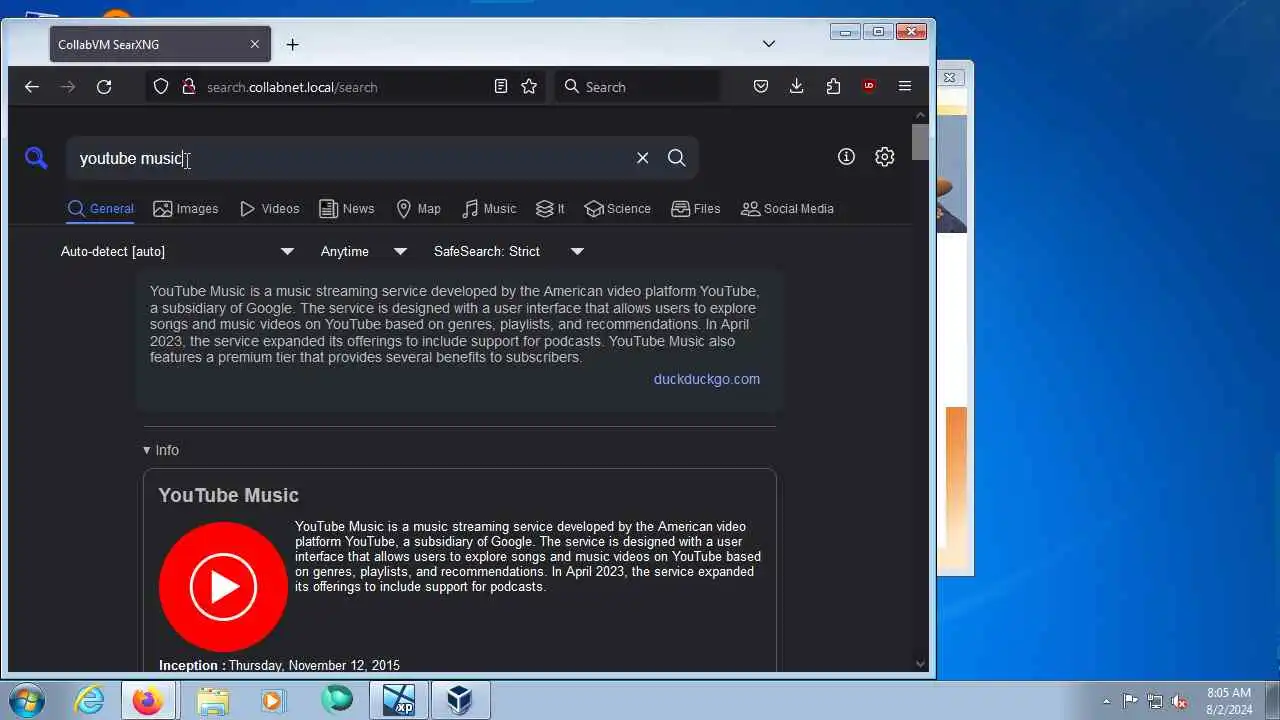The image size is (1280, 720).
Task: Open the VirtualBox taskbar icon
Action: click(460, 700)
